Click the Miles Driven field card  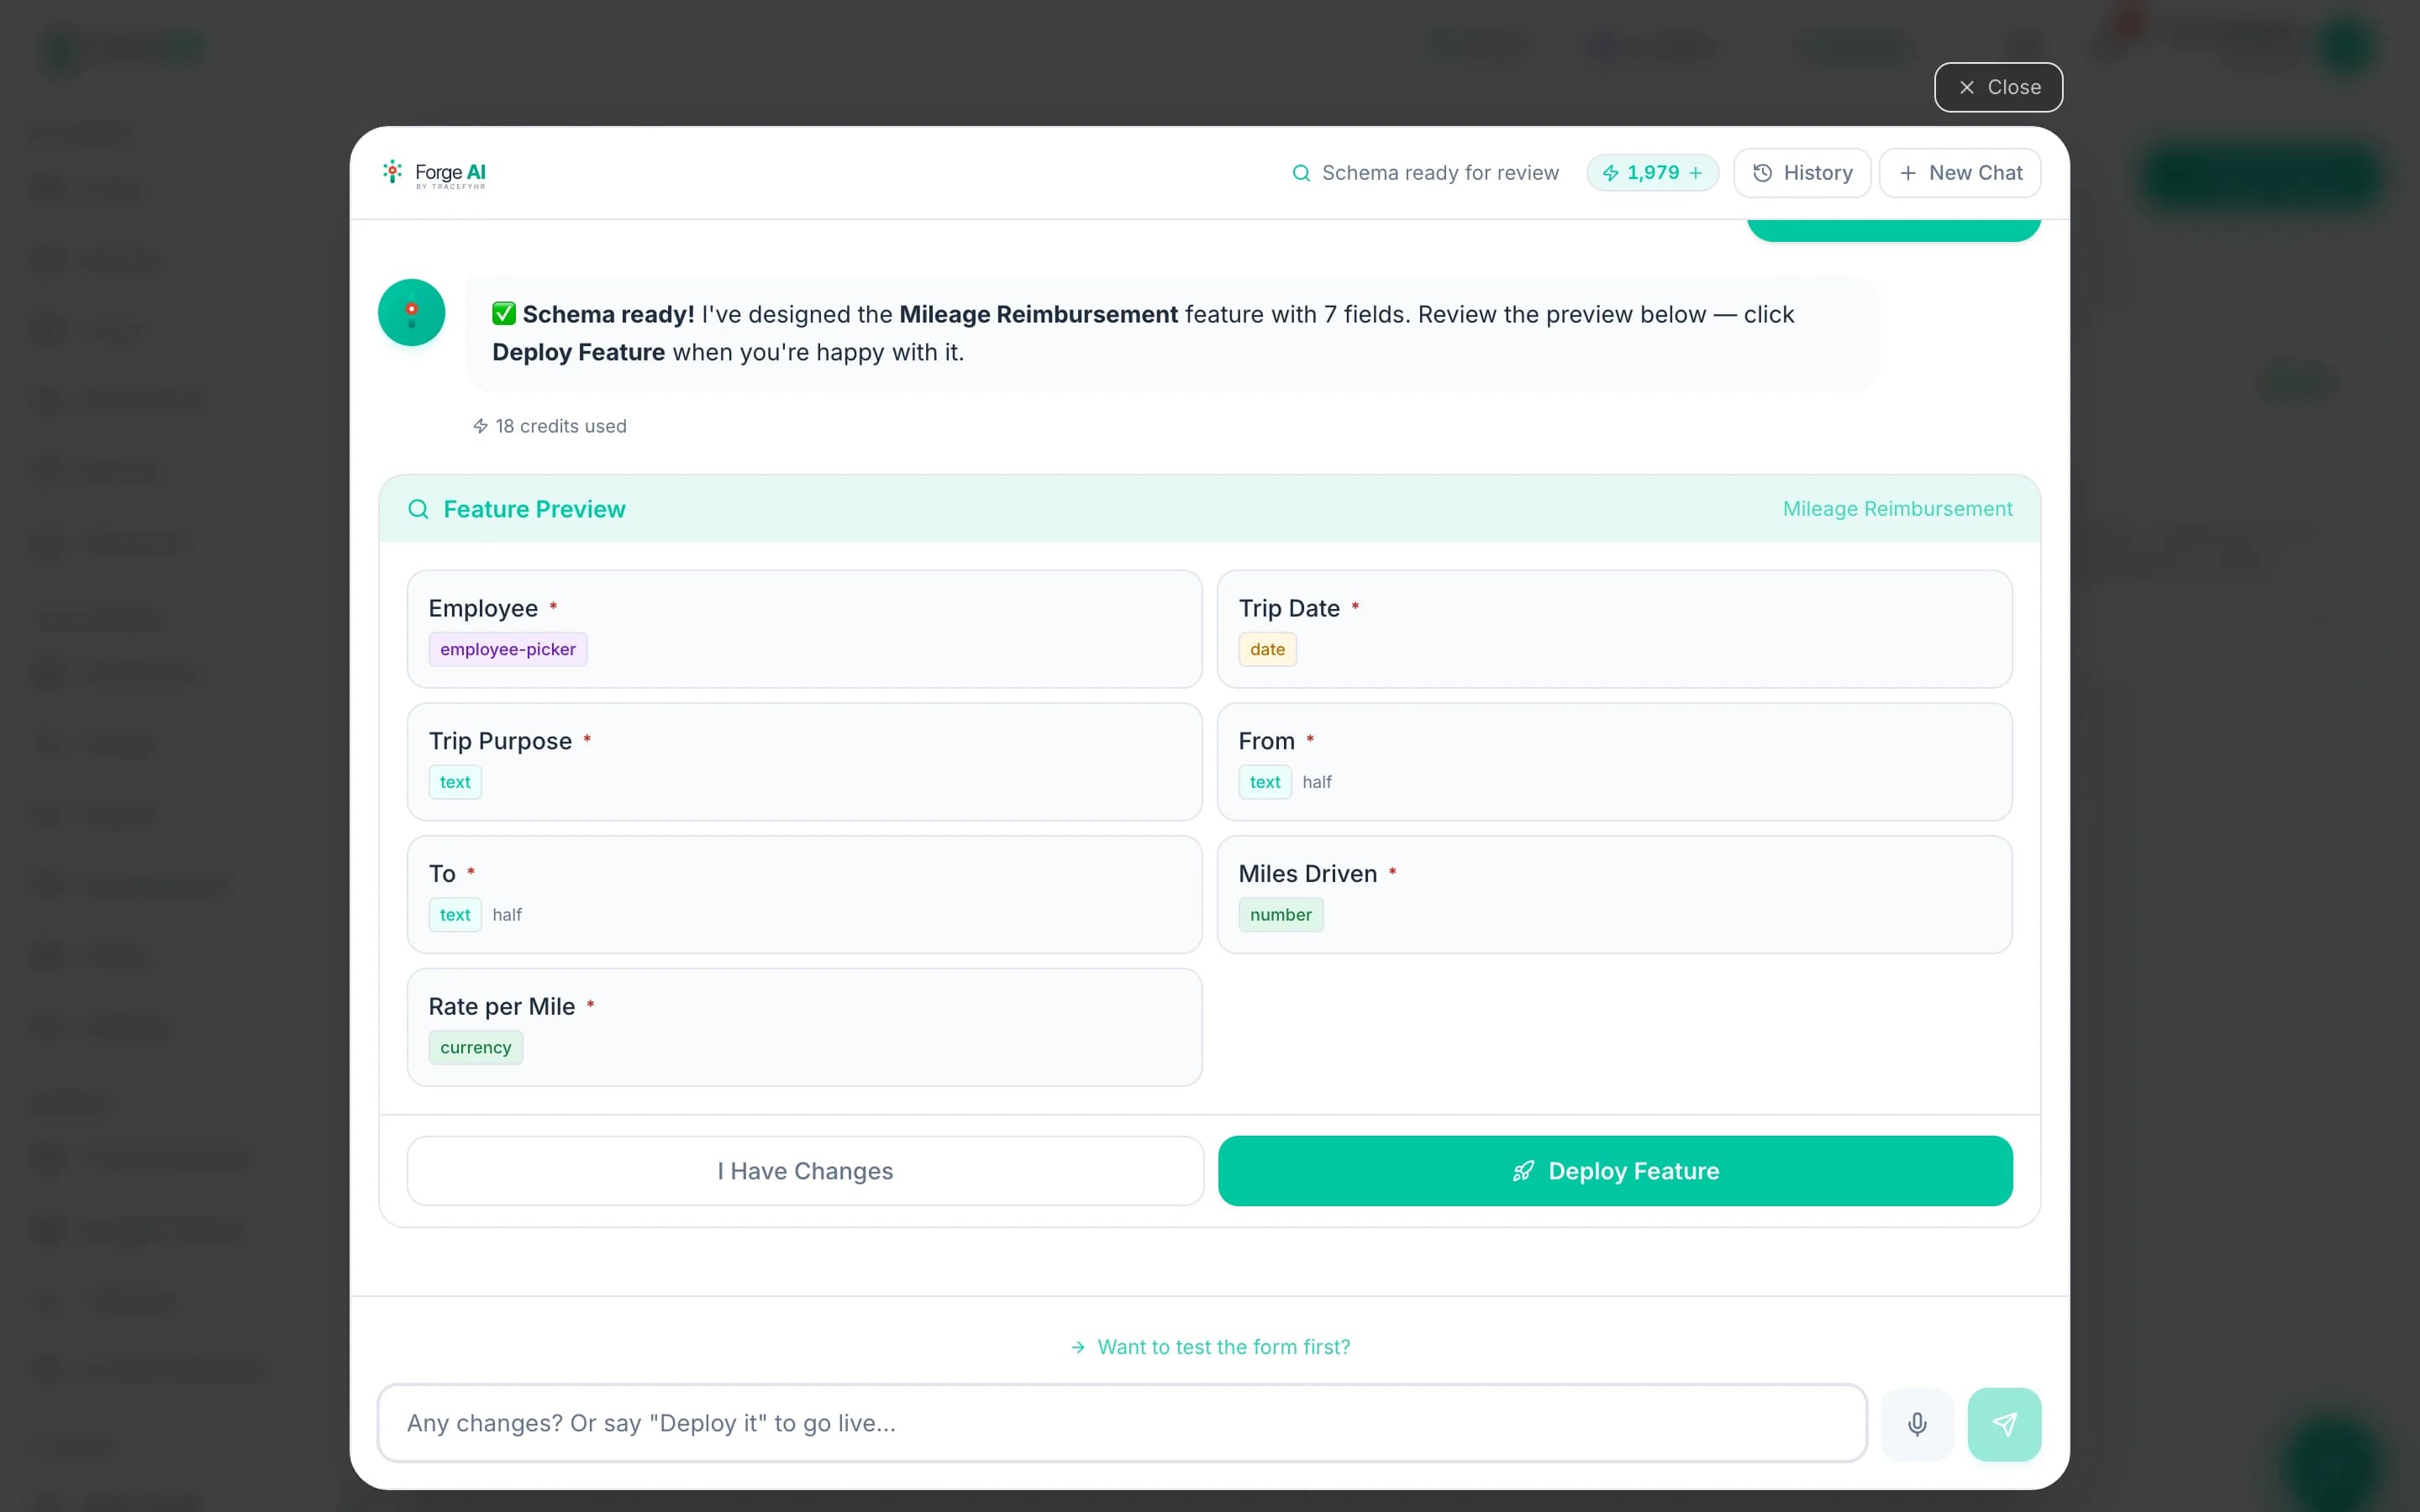pos(1615,895)
